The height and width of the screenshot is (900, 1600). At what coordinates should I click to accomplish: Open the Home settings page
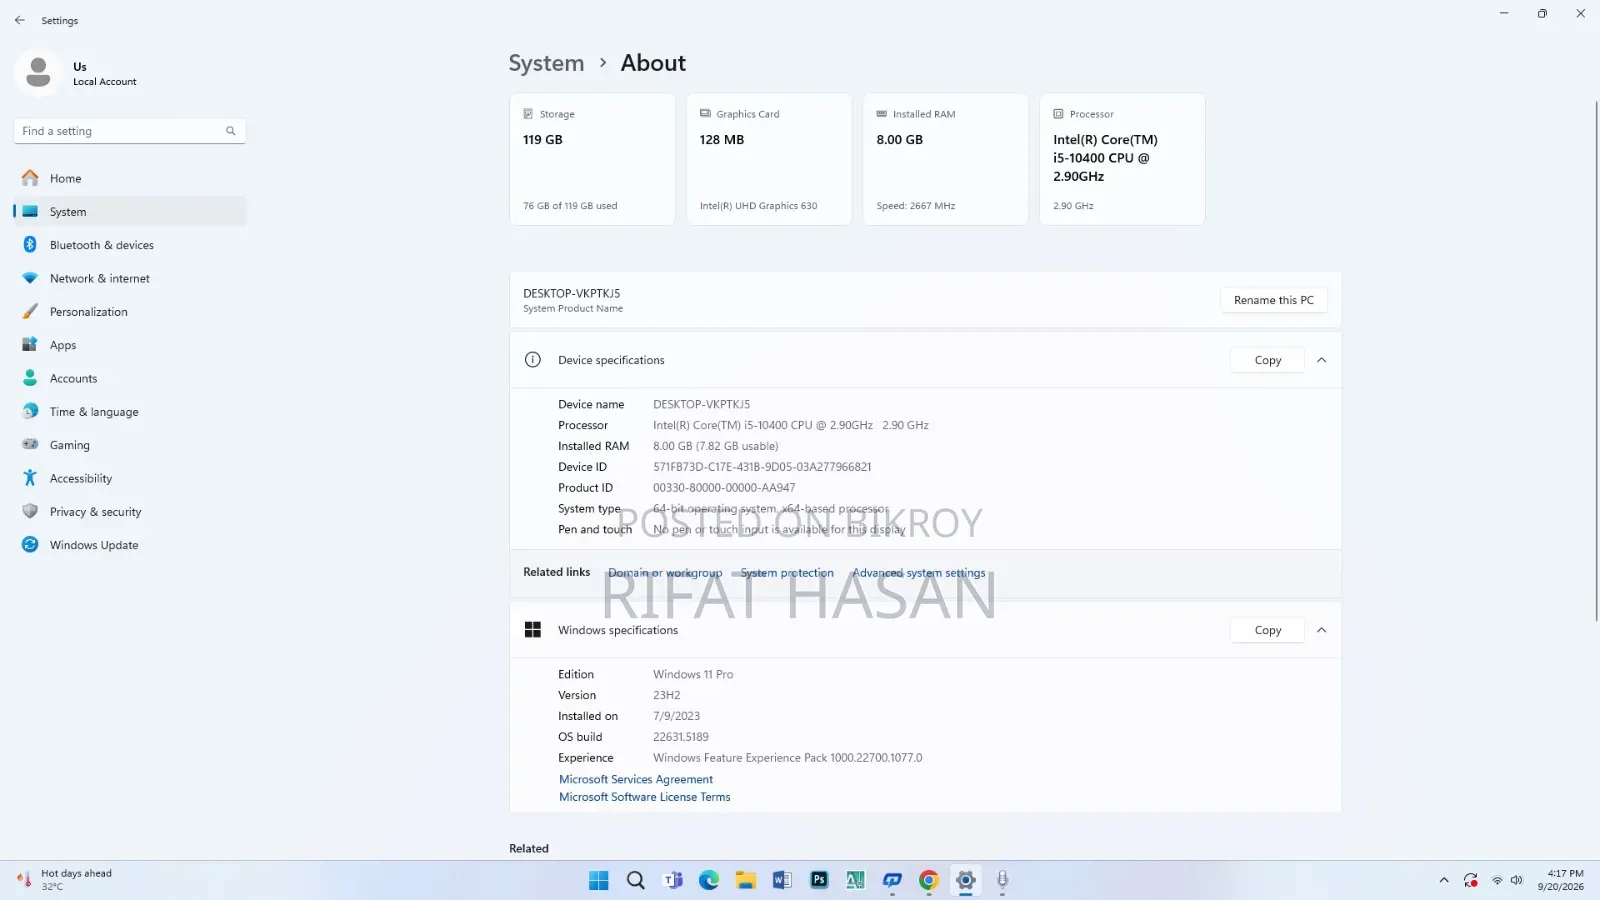coord(130,178)
